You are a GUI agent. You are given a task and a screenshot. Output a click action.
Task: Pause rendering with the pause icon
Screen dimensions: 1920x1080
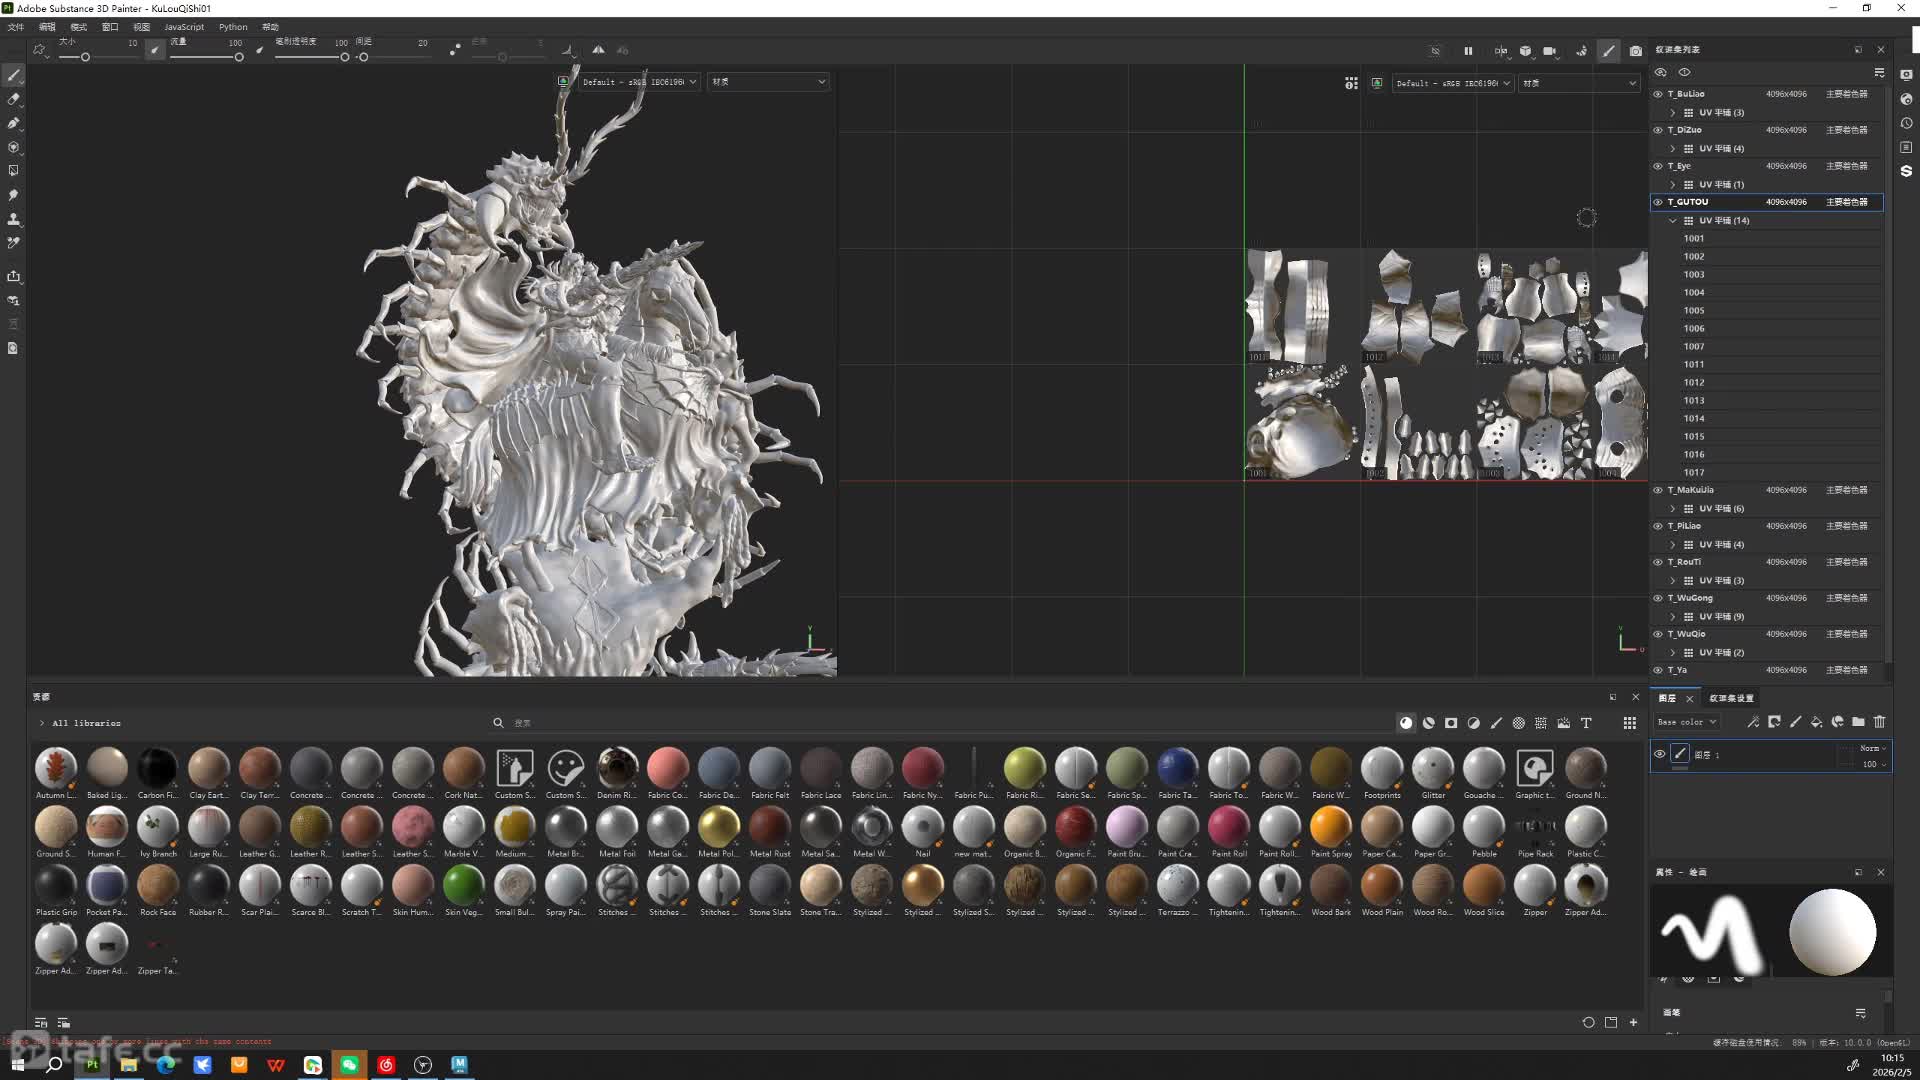coord(1468,51)
